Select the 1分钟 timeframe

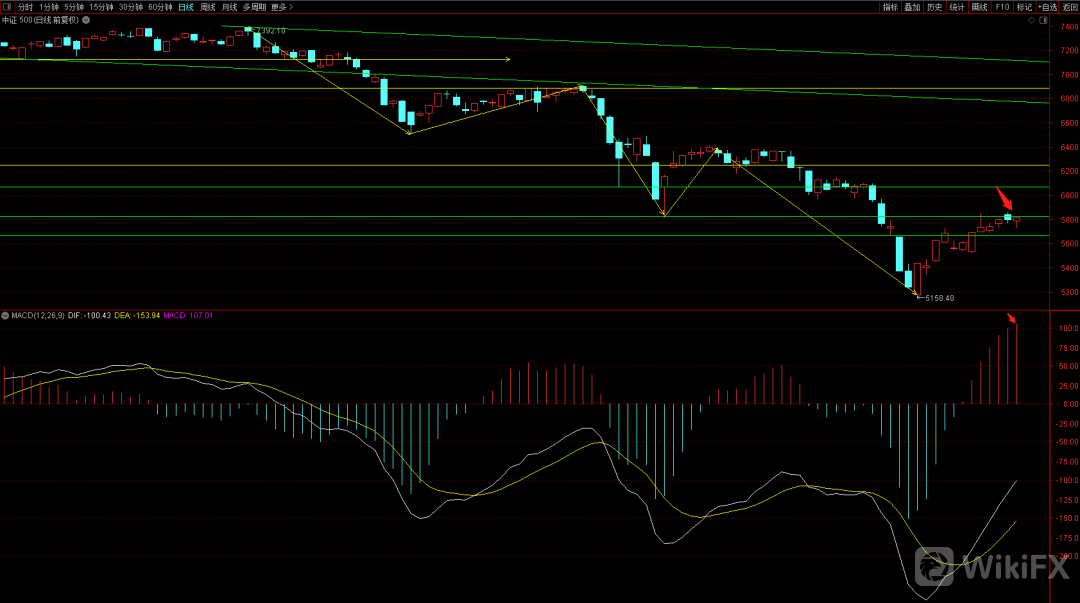[49, 6]
